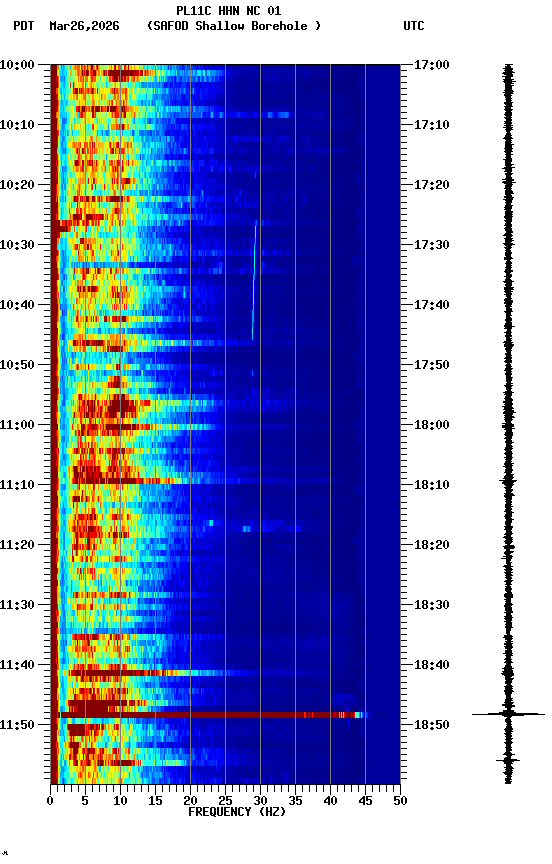Click the 11:30 PDT time label

coord(17,606)
